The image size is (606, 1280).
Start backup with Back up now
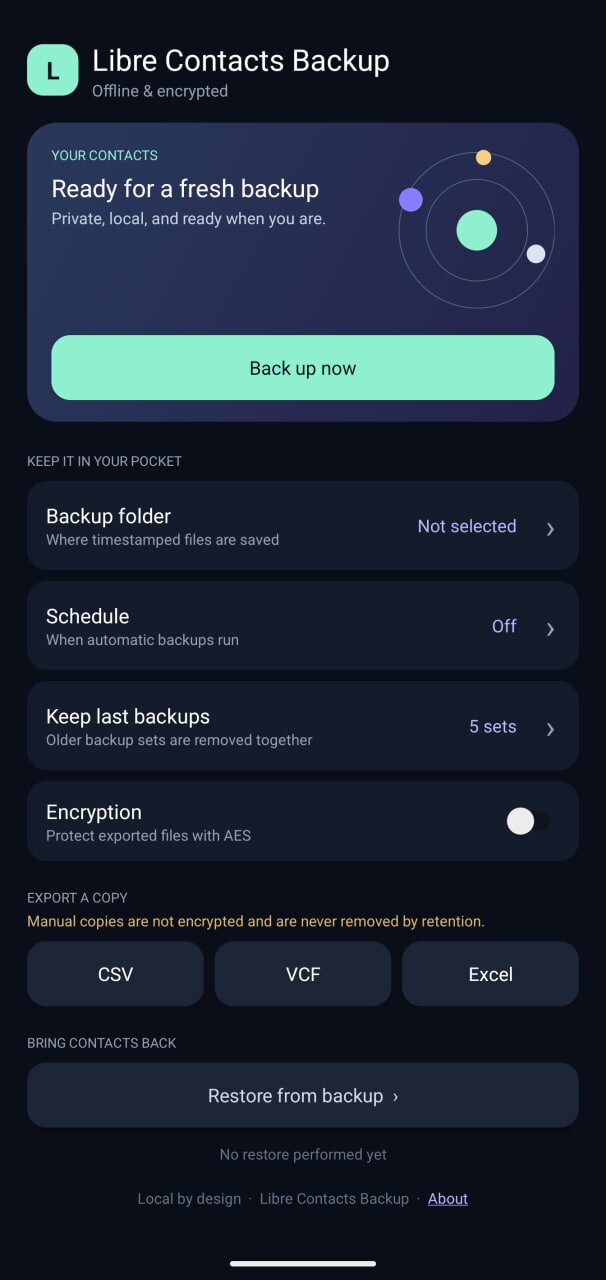(x=303, y=368)
